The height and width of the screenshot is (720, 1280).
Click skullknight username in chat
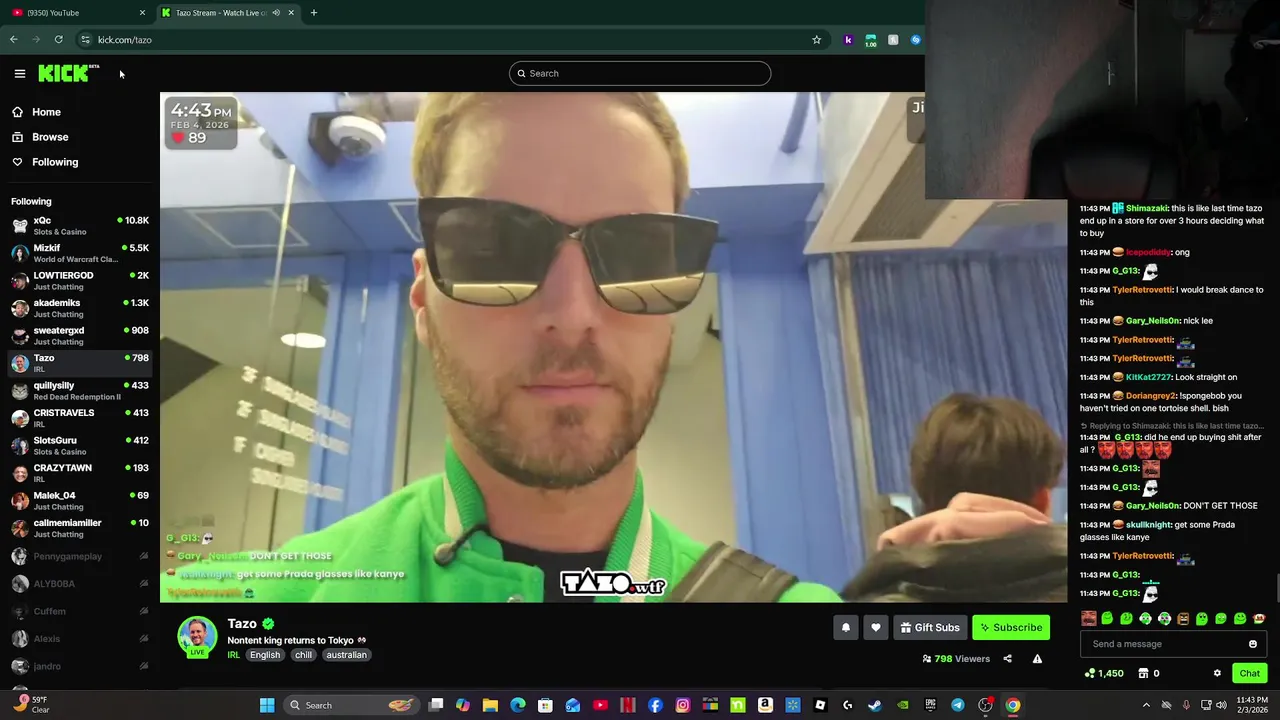1148,525
